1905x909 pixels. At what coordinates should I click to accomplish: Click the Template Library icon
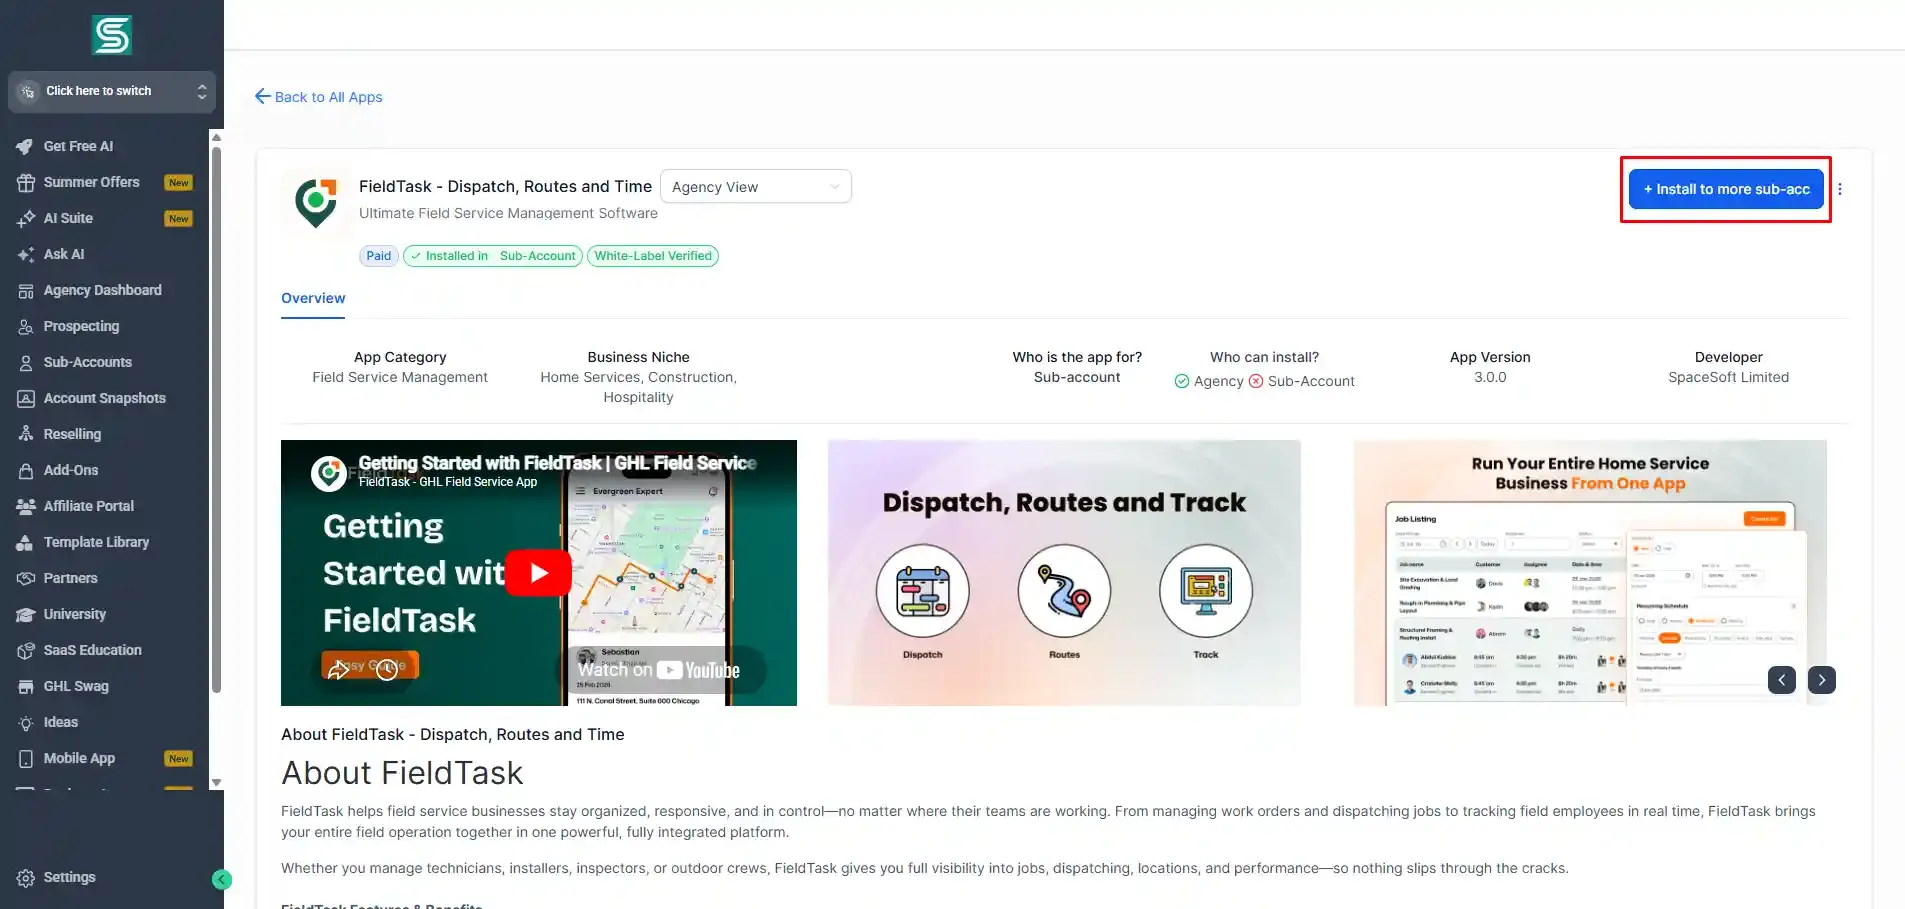pyautogui.click(x=26, y=542)
